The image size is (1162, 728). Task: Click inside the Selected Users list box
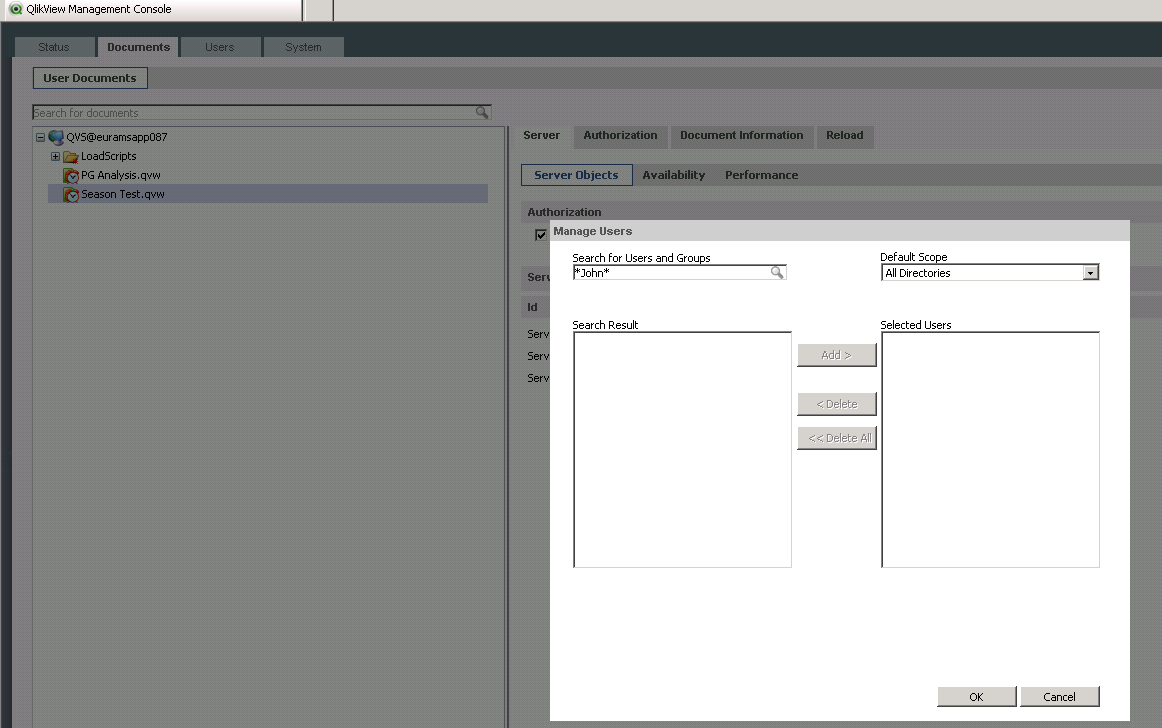point(990,450)
